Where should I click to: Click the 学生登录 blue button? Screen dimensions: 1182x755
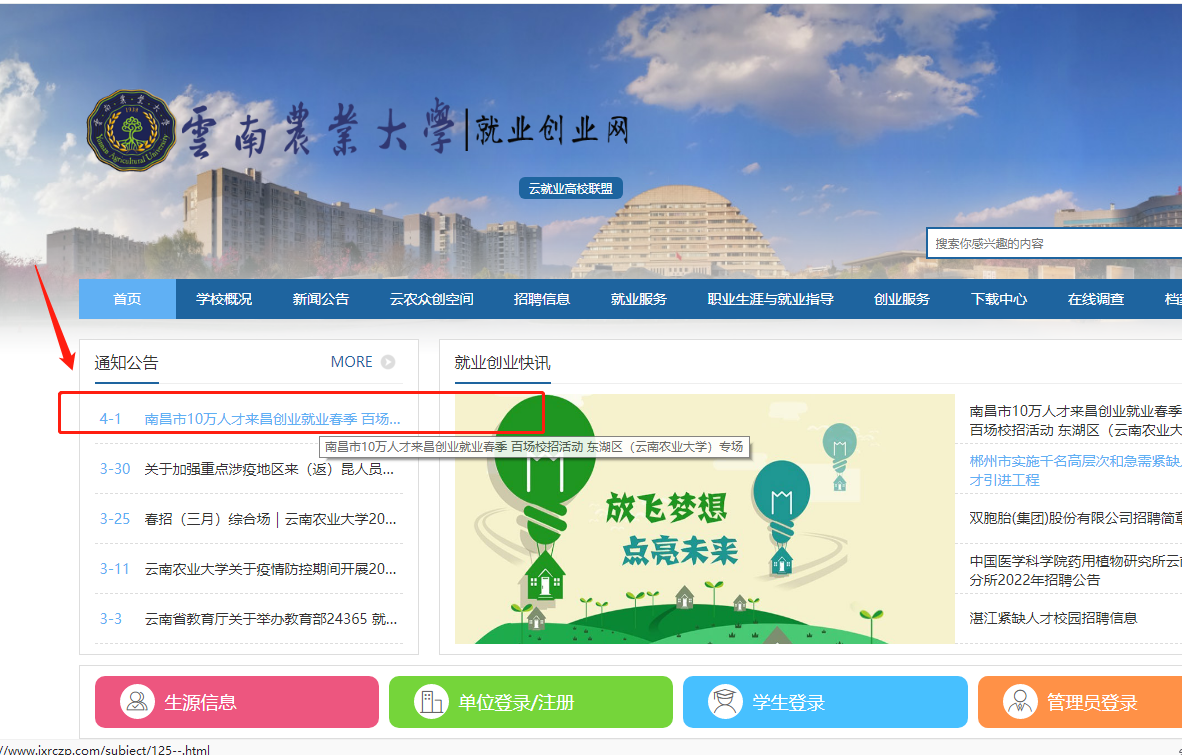tap(825, 702)
